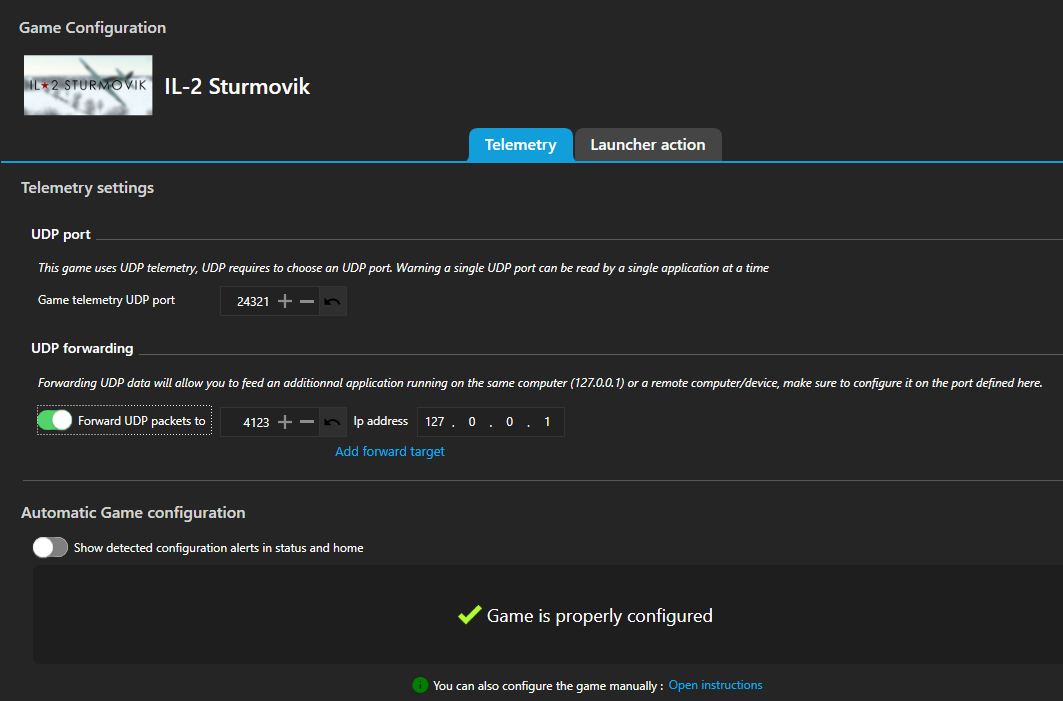1063x701 pixels.
Task: Click the IL-2 Sturmovik game thumbnail
Action: coord(88,85)
